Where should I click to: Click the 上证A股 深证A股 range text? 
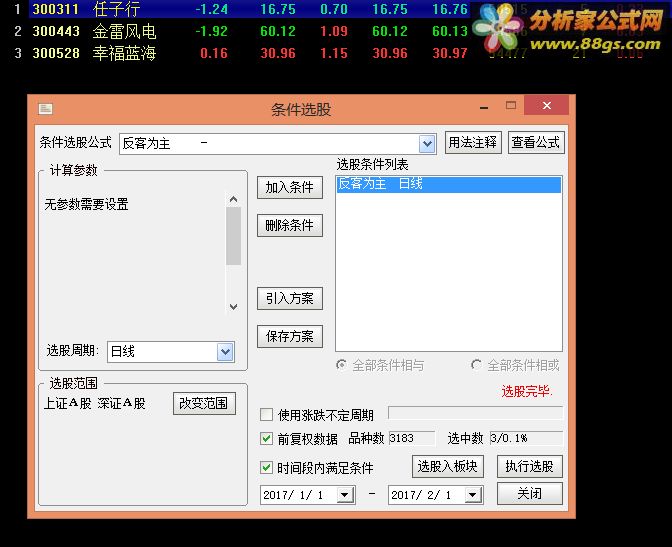tap(95, 404)
